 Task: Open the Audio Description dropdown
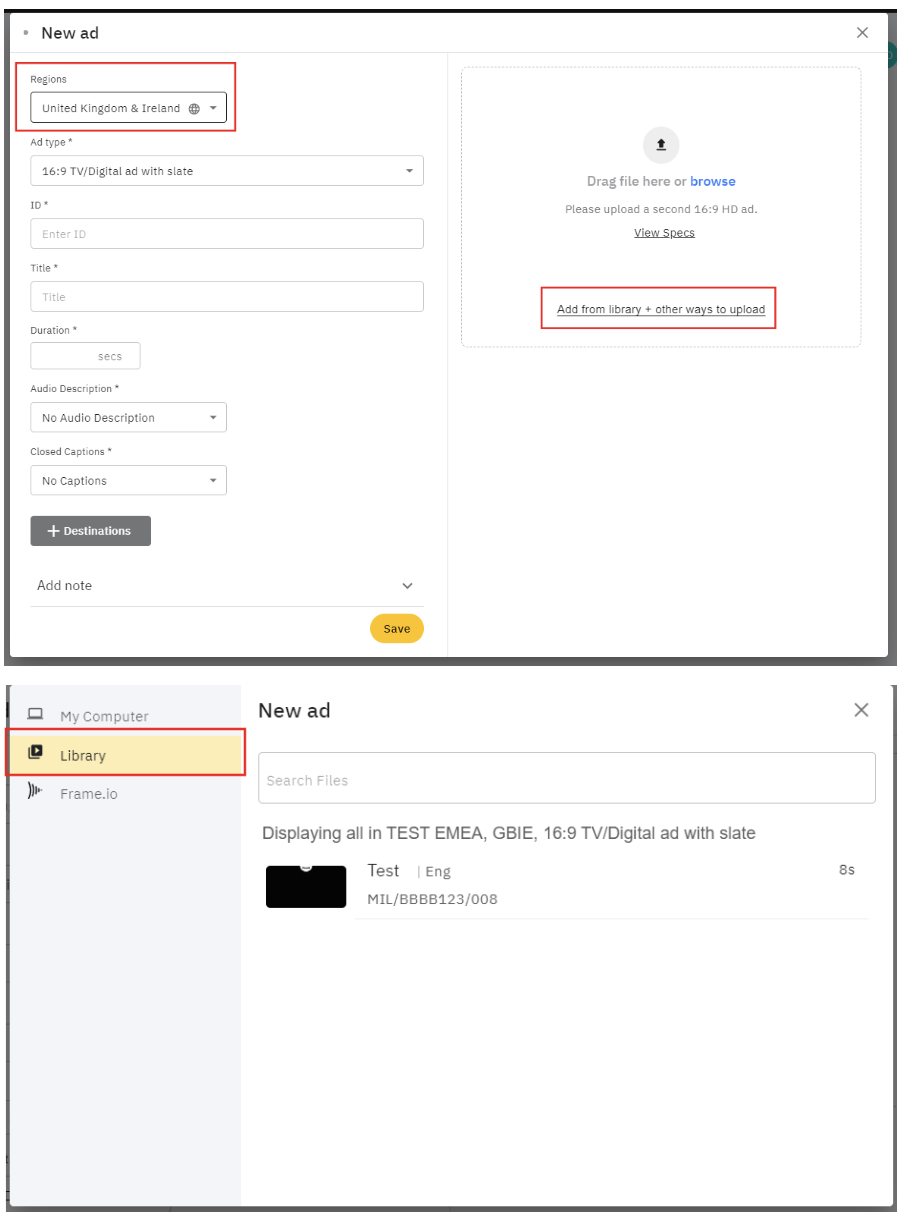(x=128, y=418)
